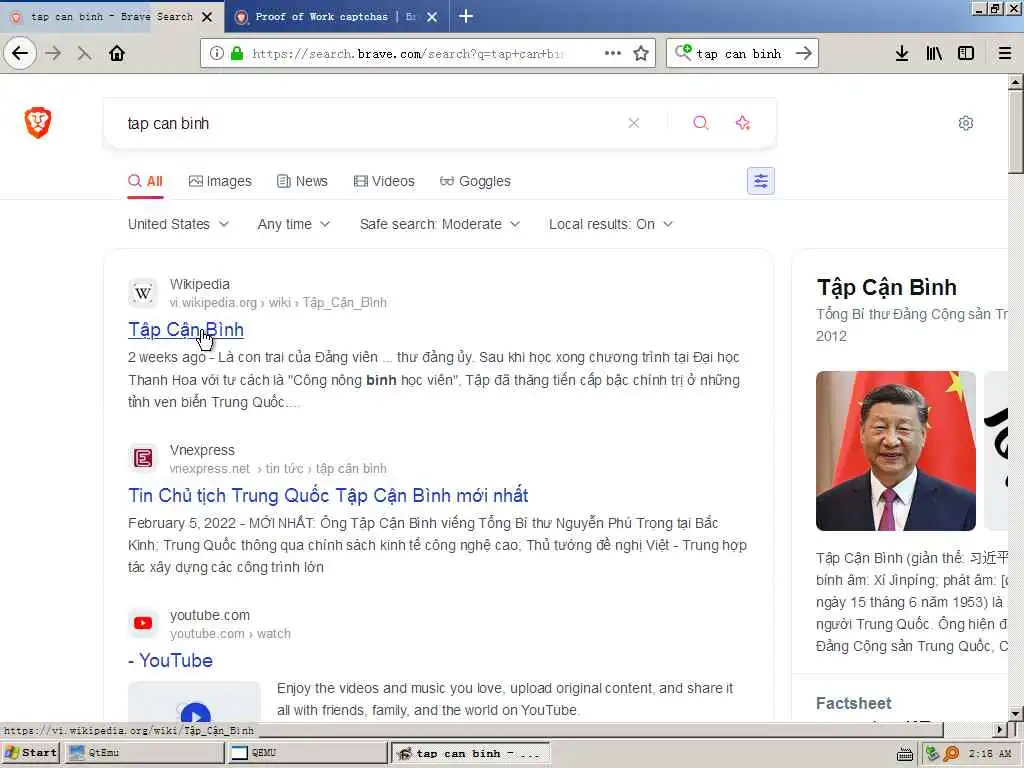1024x768 pixels.
Task: Click the network tray icon by the clock
Action: 933,754
